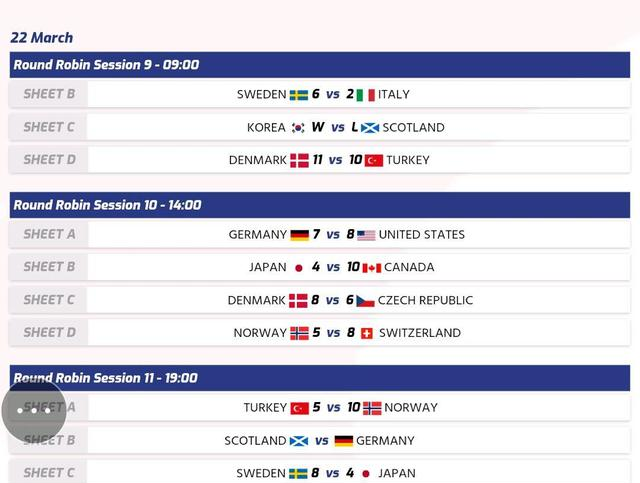Select the Germany vs United States match
640x483 pixels.
320,234
